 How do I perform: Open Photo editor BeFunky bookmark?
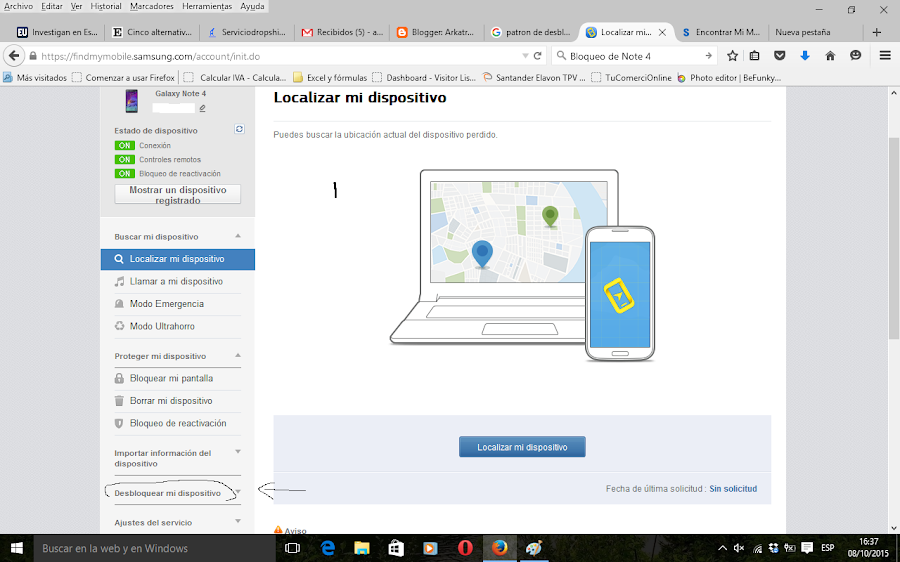729,77
